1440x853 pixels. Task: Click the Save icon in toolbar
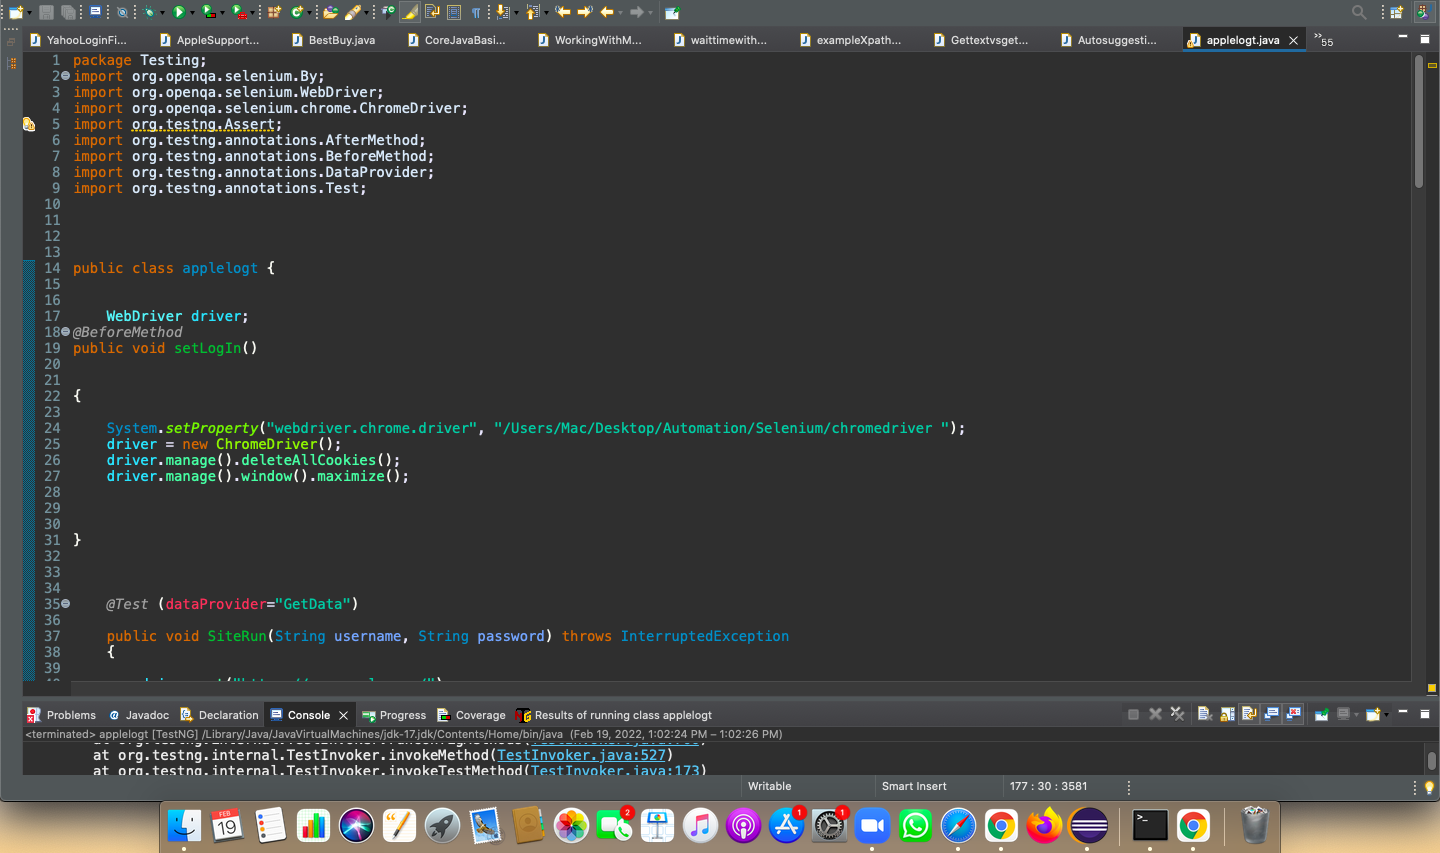tap(46, 12)
